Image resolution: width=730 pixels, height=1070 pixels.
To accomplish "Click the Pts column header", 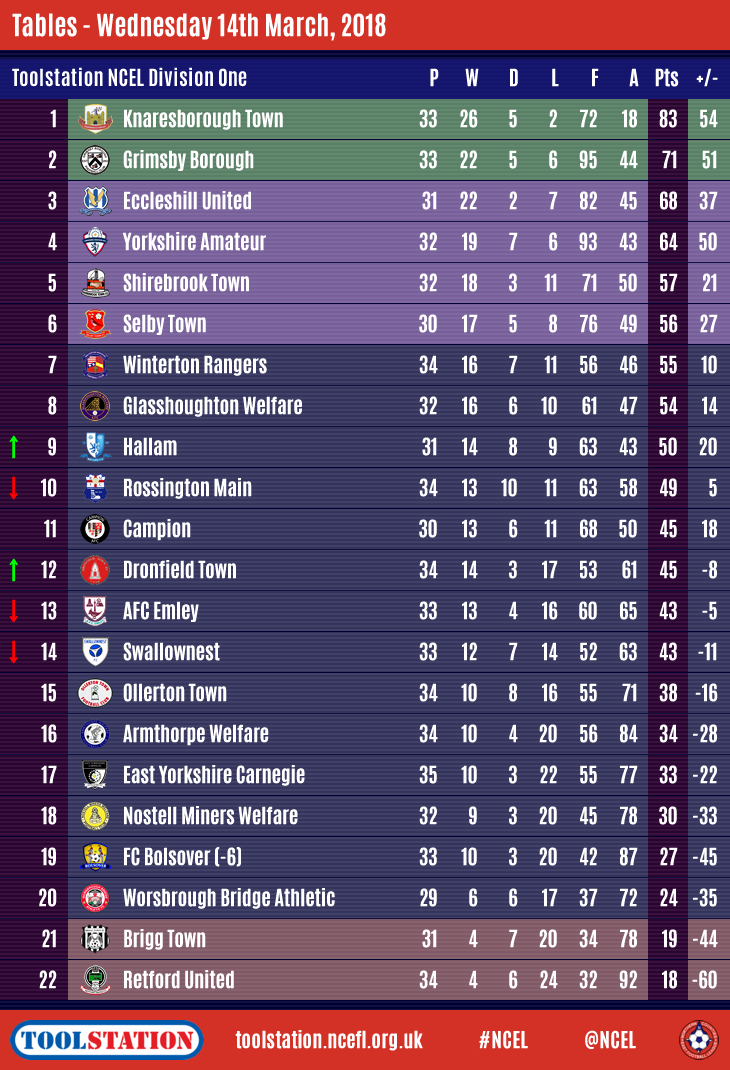I will (666, 78).
